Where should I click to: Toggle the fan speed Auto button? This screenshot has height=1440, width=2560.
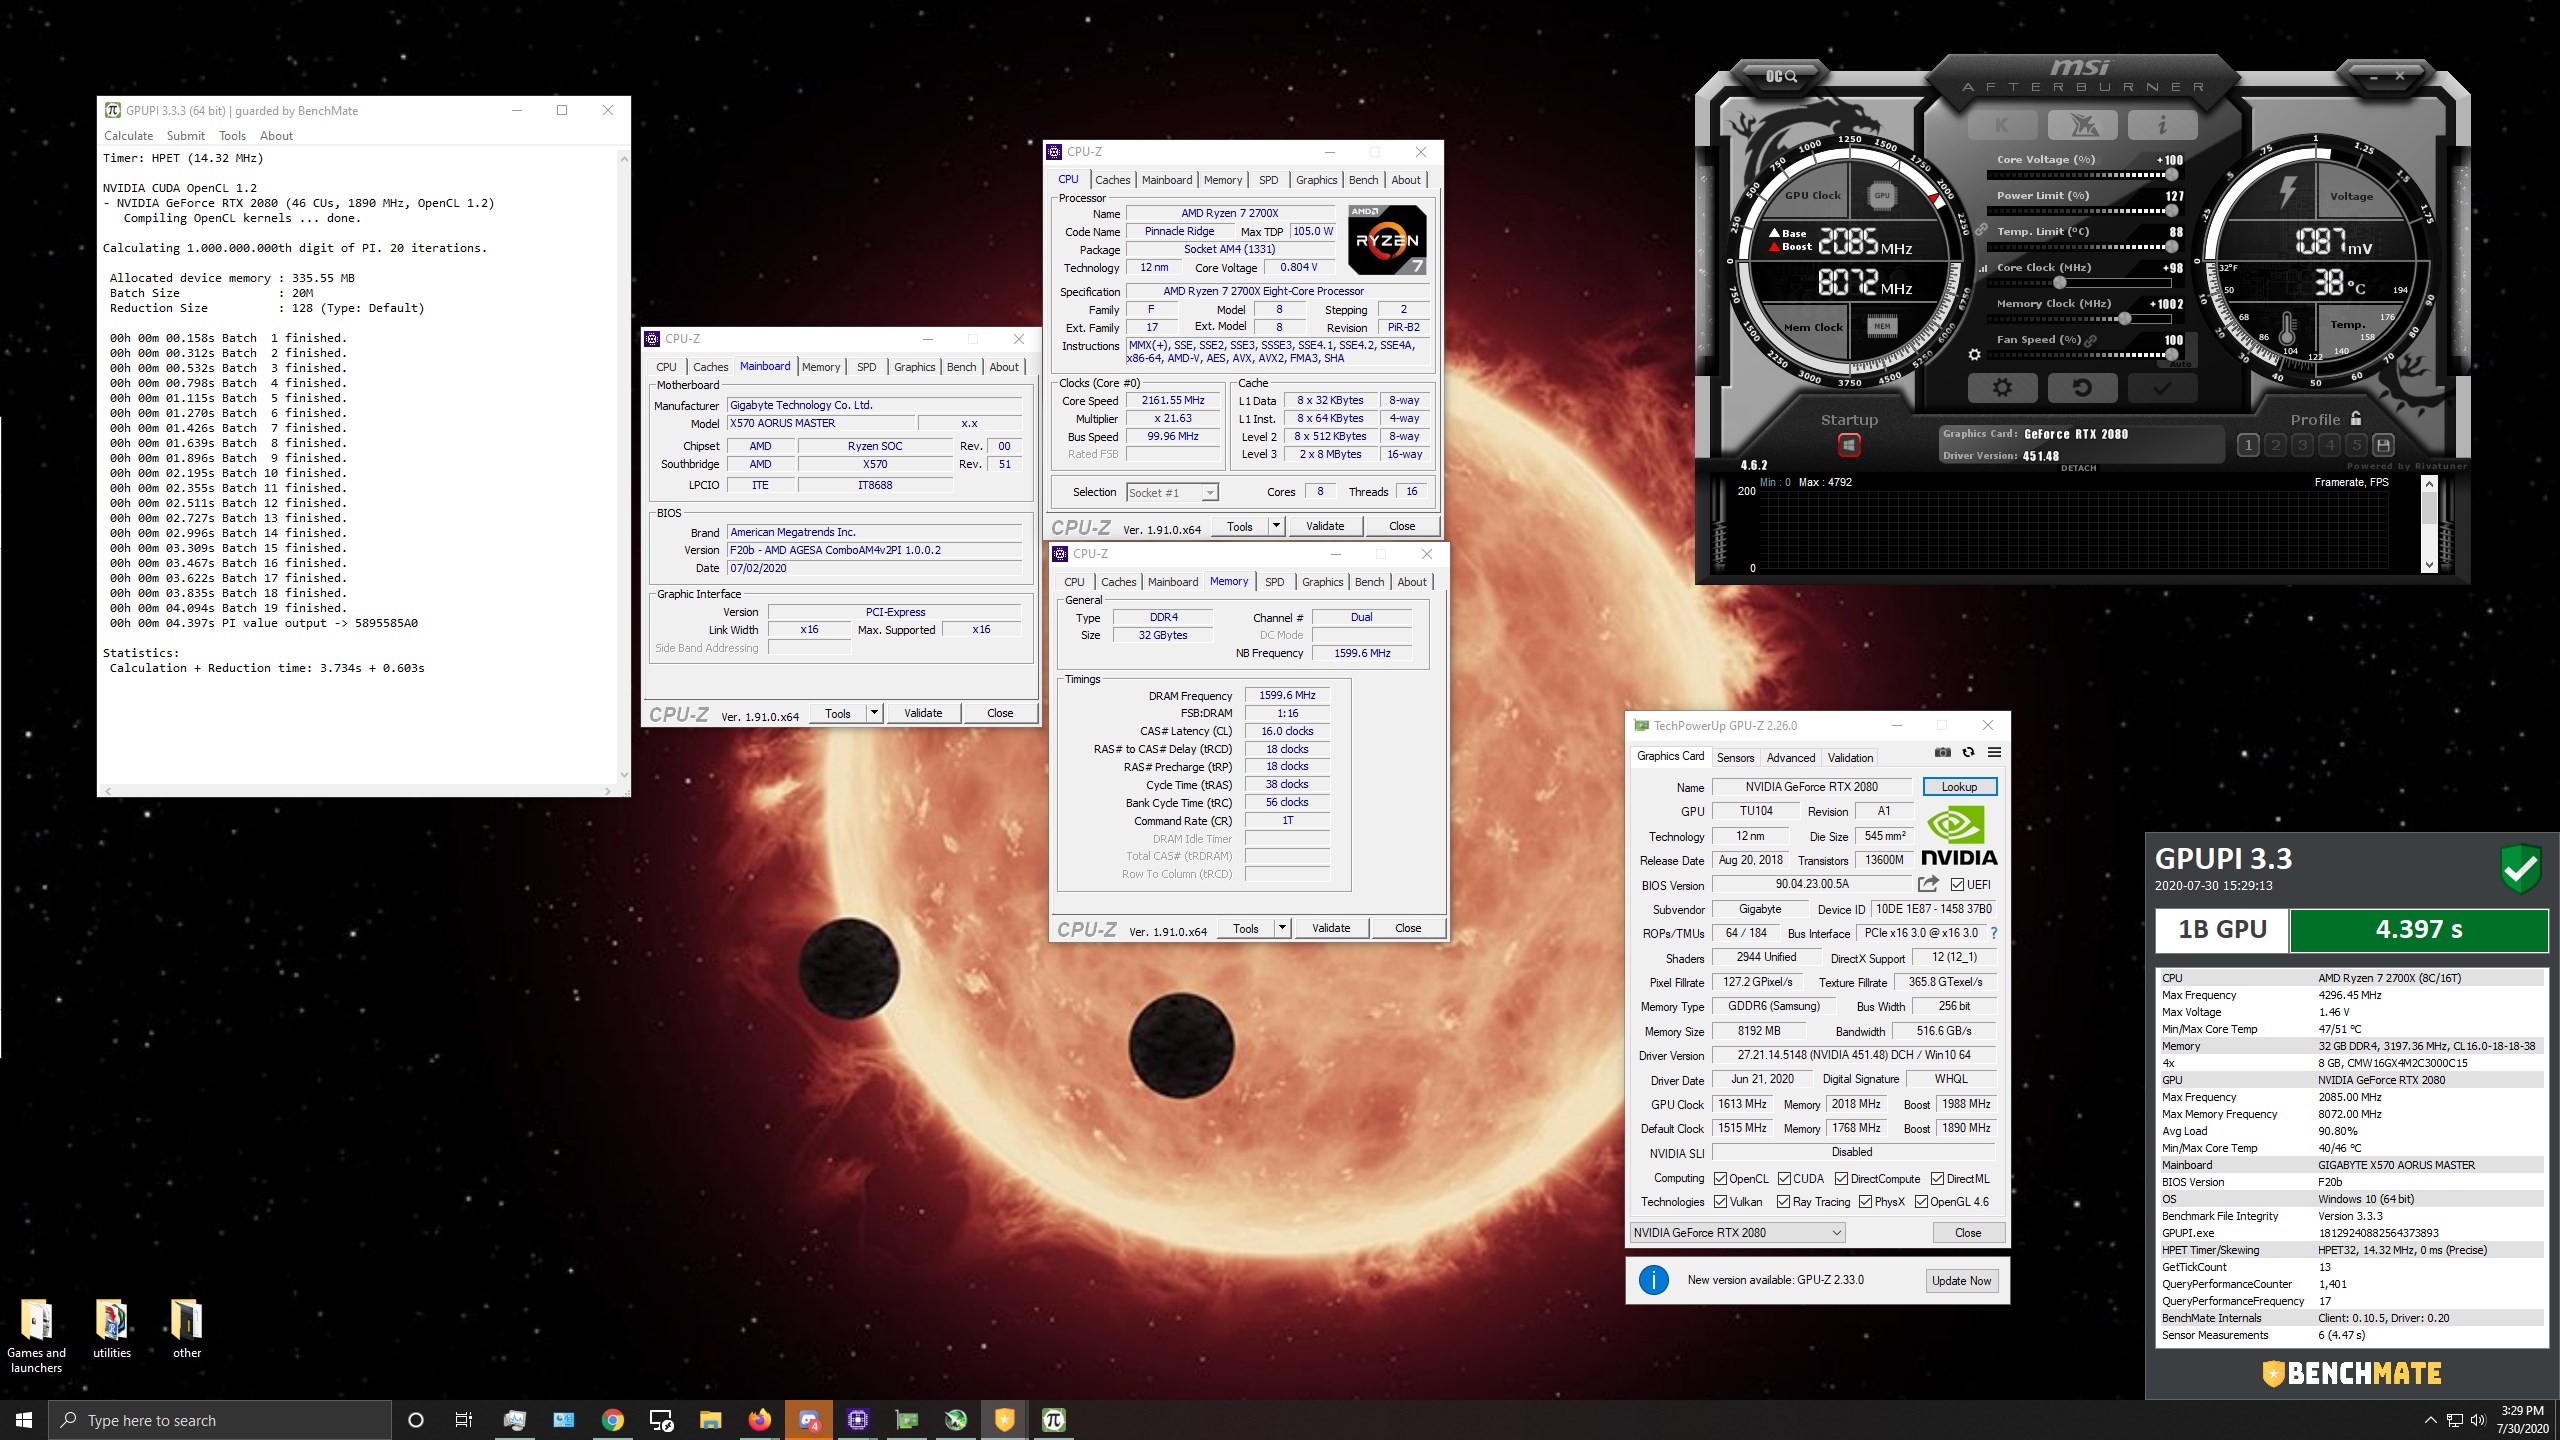pyautogui.click(x=2181, y=364)
